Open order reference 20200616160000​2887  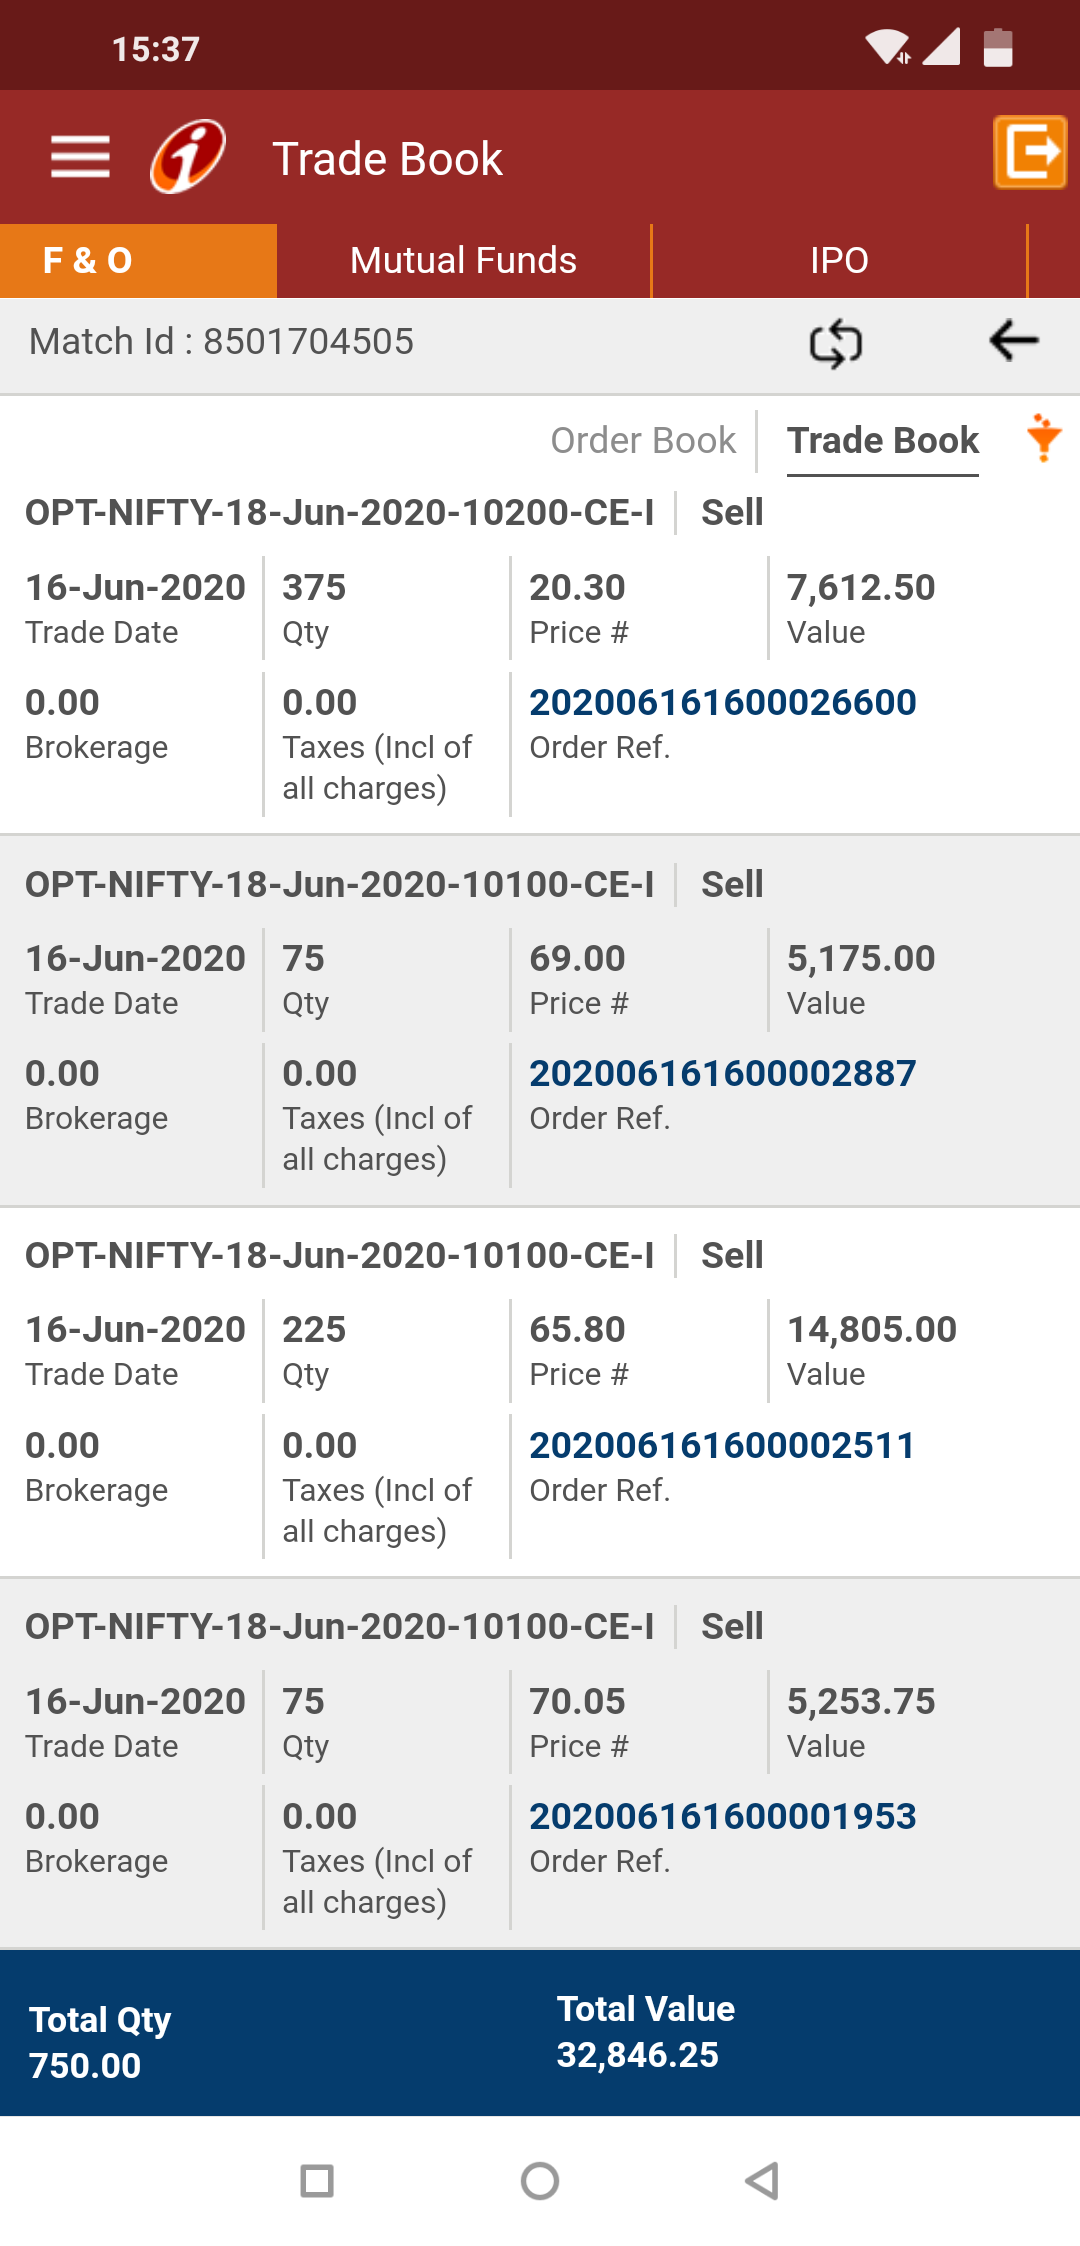(722, 1074)
